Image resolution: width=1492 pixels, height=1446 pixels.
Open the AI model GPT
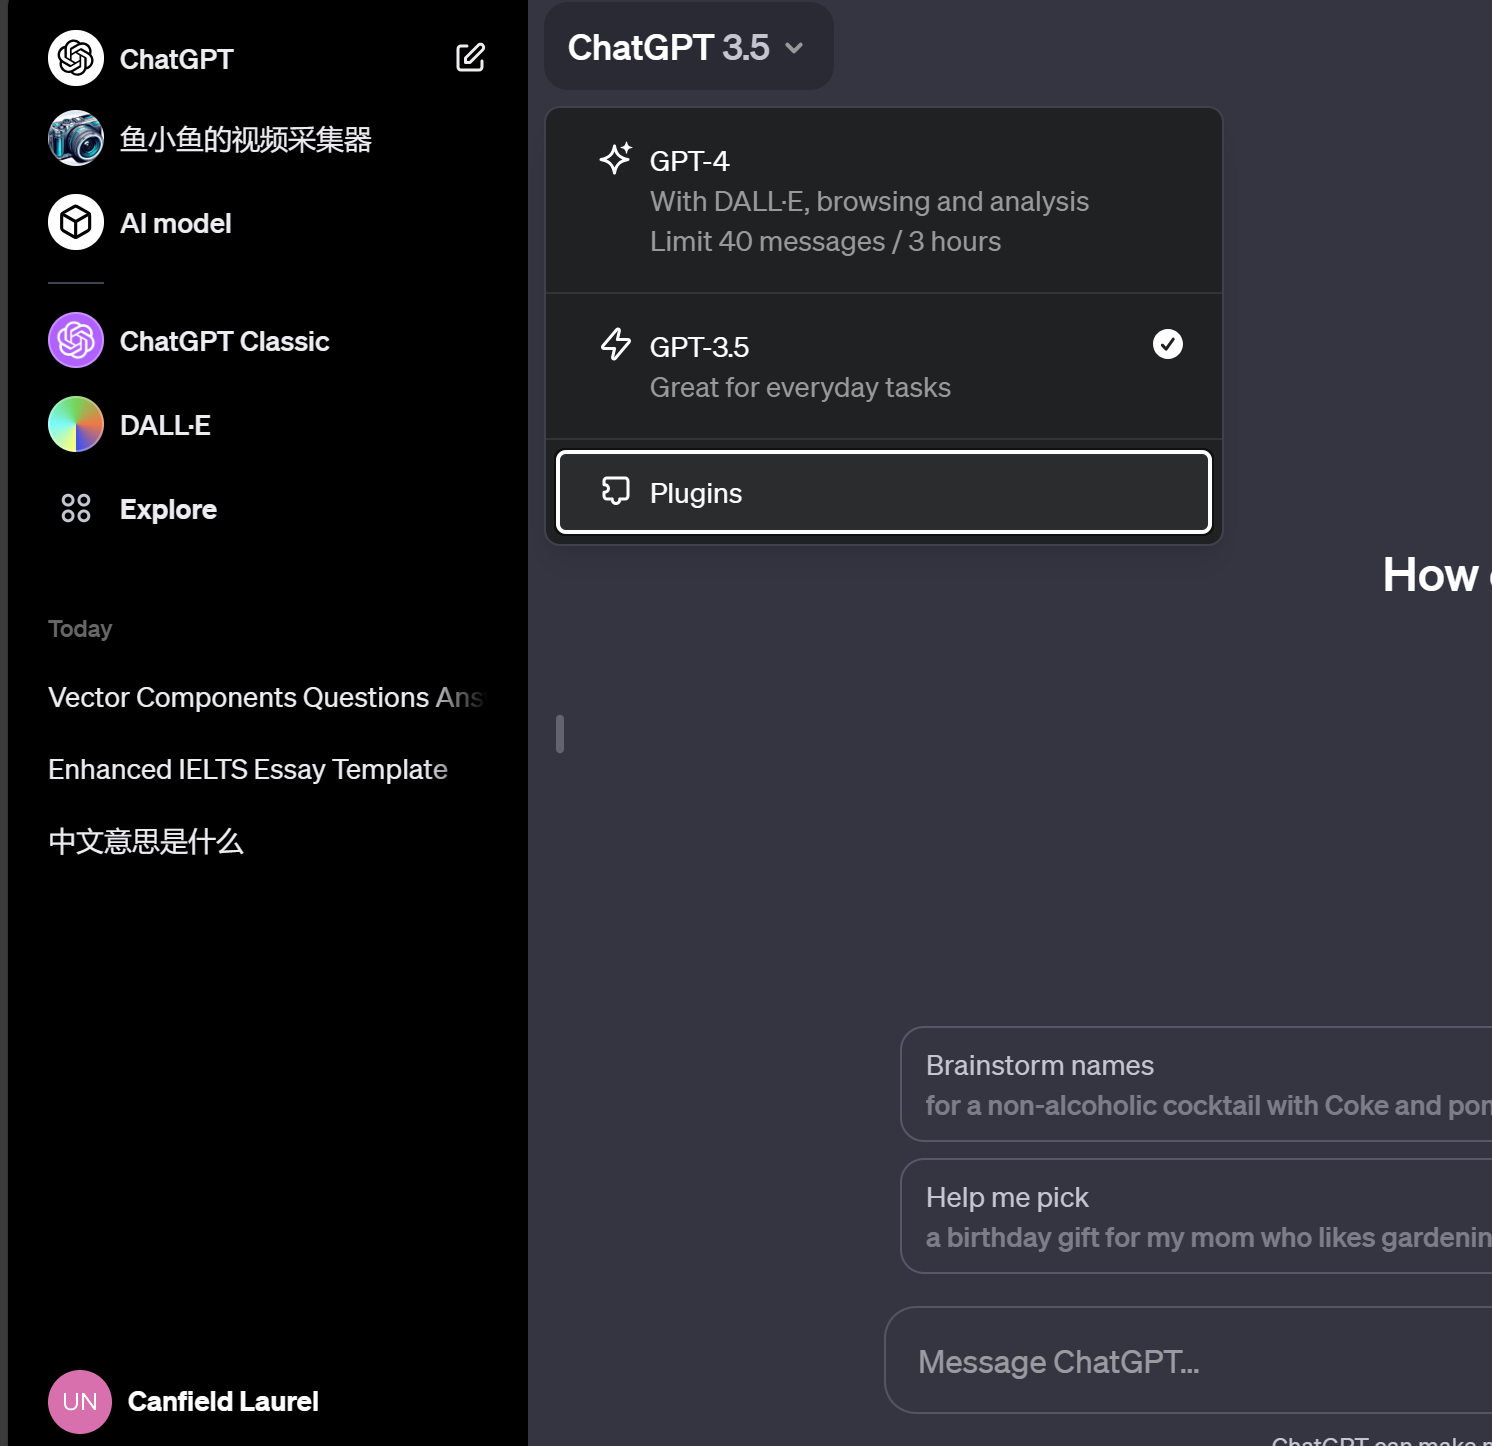[266, 222]
